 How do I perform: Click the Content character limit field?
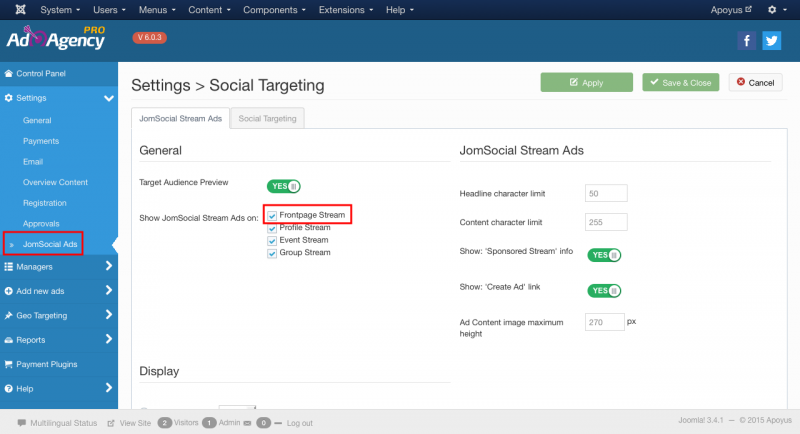tap(606, 222)
